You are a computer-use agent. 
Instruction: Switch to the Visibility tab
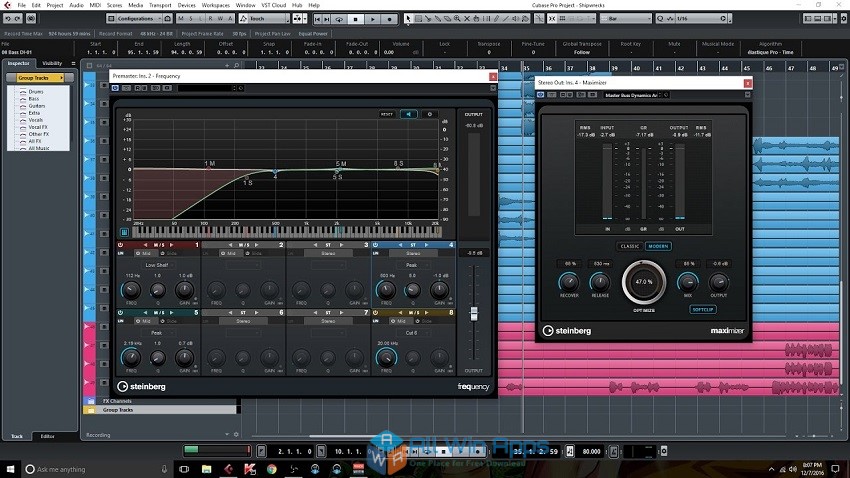(53, 63)
